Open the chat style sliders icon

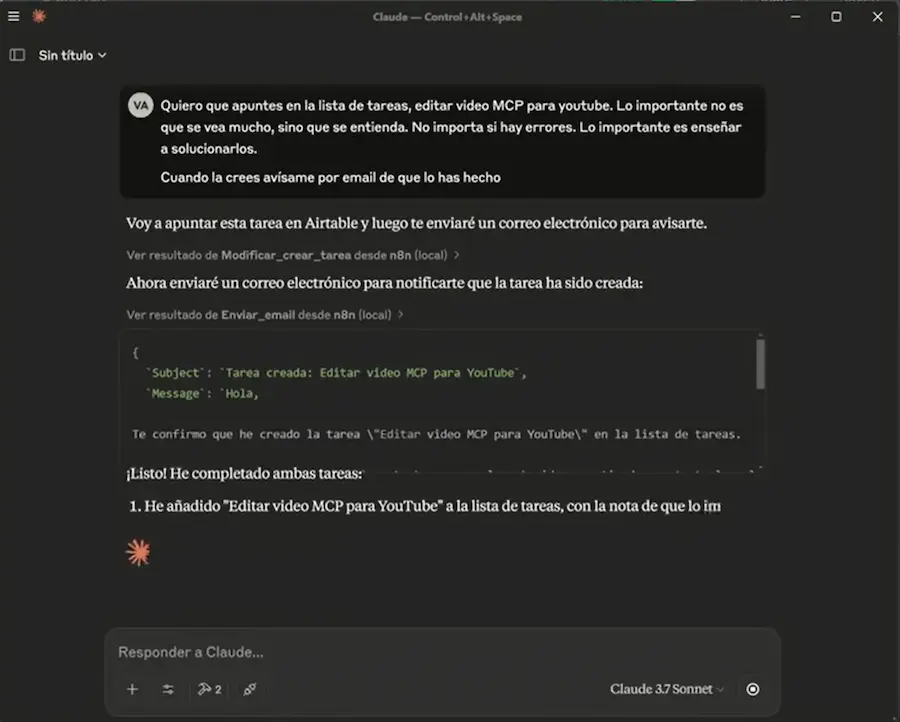tap(168, 689)
